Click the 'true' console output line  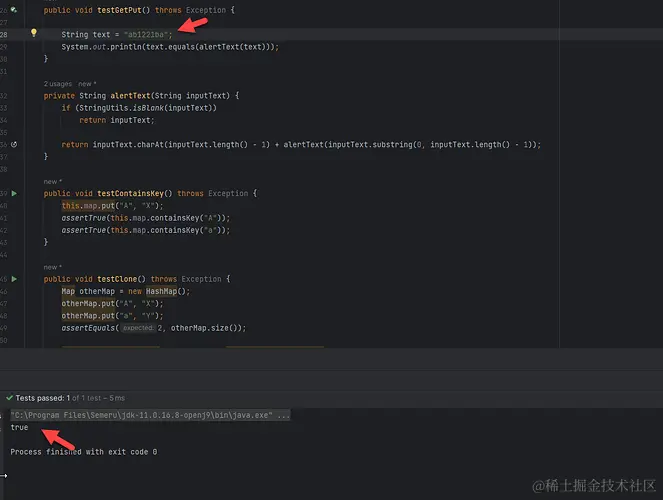[19, 427]
